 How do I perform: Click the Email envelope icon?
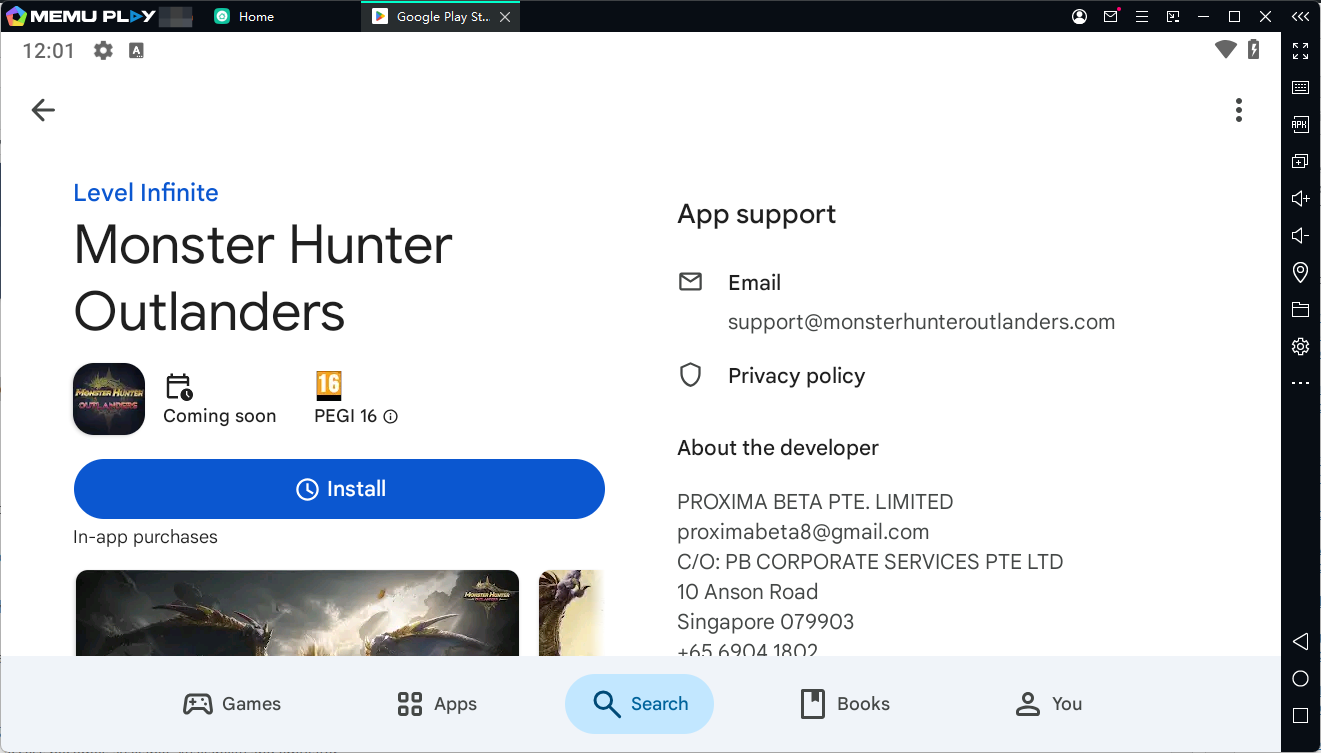[690, 282]
